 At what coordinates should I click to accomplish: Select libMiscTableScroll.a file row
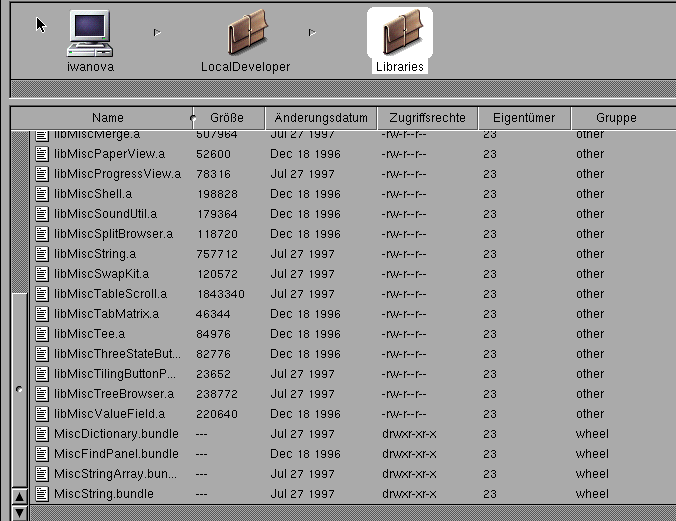point(110,294)
